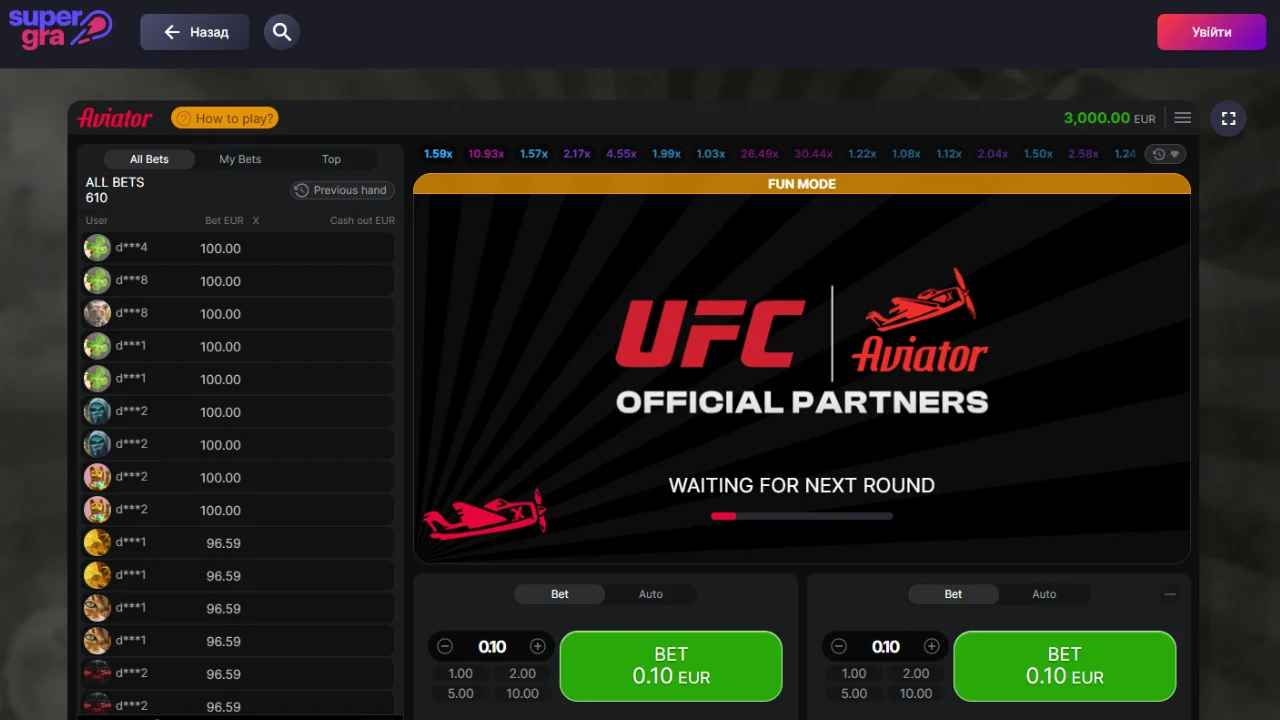Click the UFC Aviator partners banner

[802, 342]
